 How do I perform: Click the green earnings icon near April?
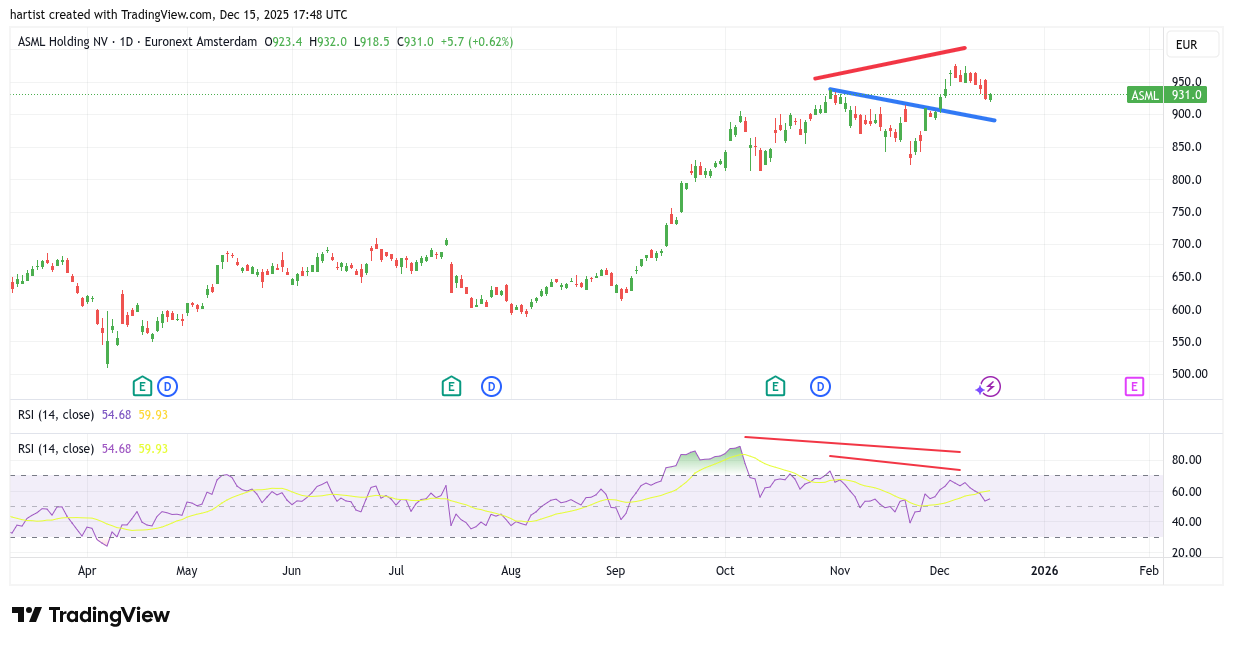pos(142,386)
